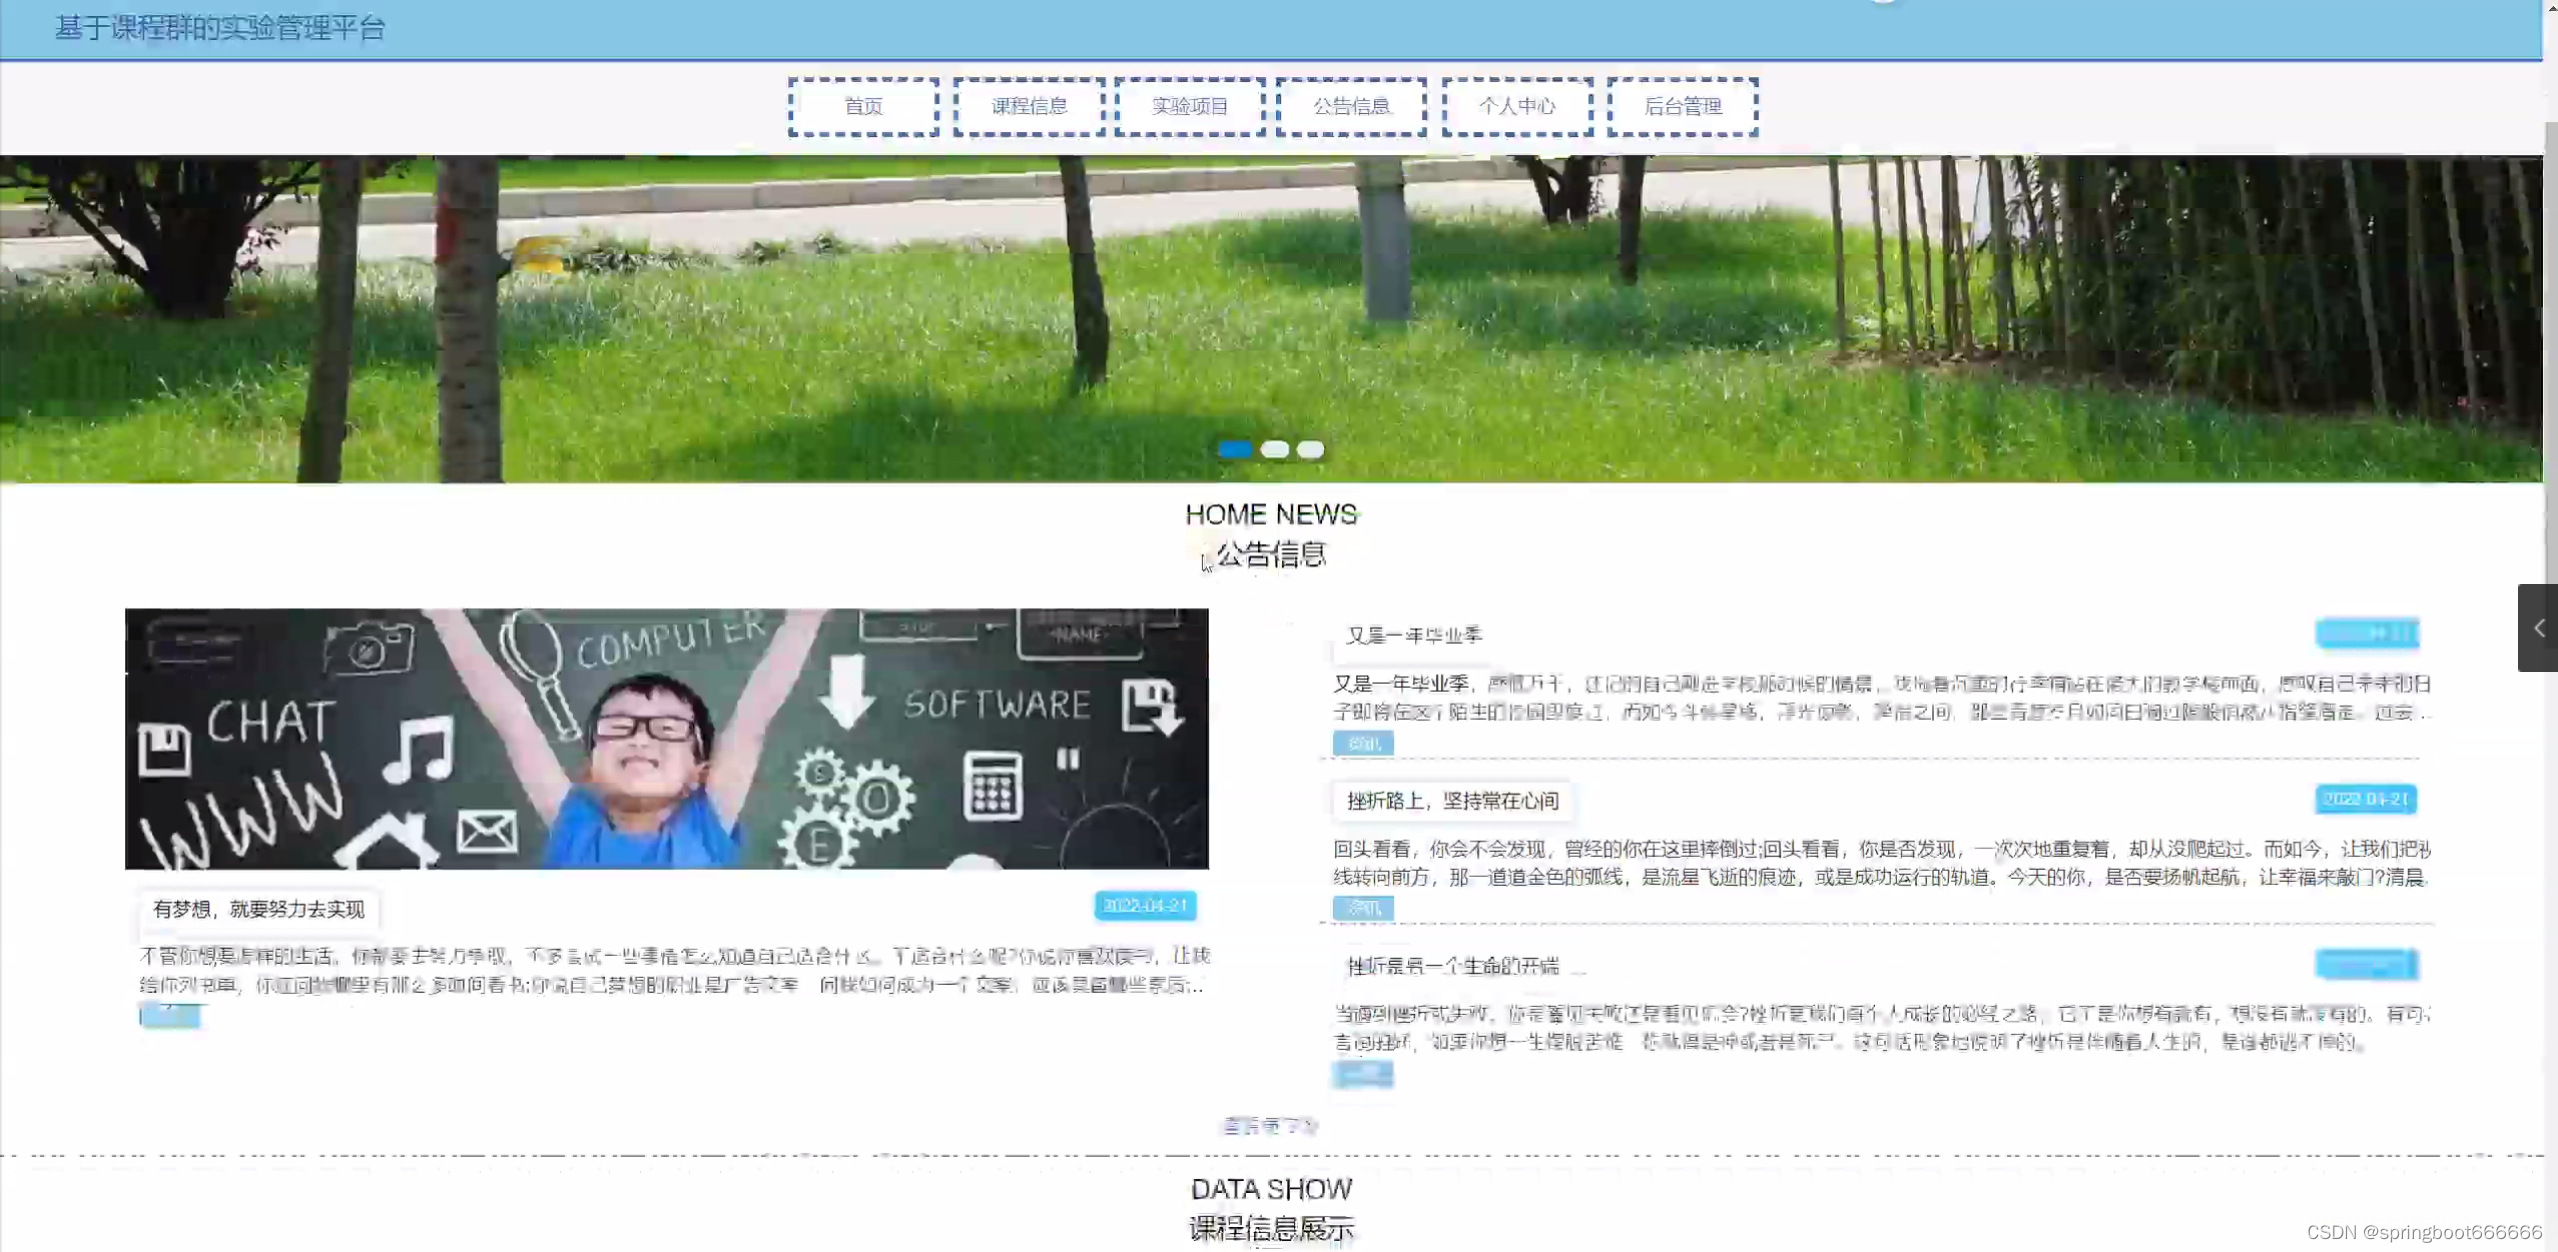Open the 有梦想,就要努力去实现 article title
This screenshot has height=1252, width=2558.
tap(259, 909)
